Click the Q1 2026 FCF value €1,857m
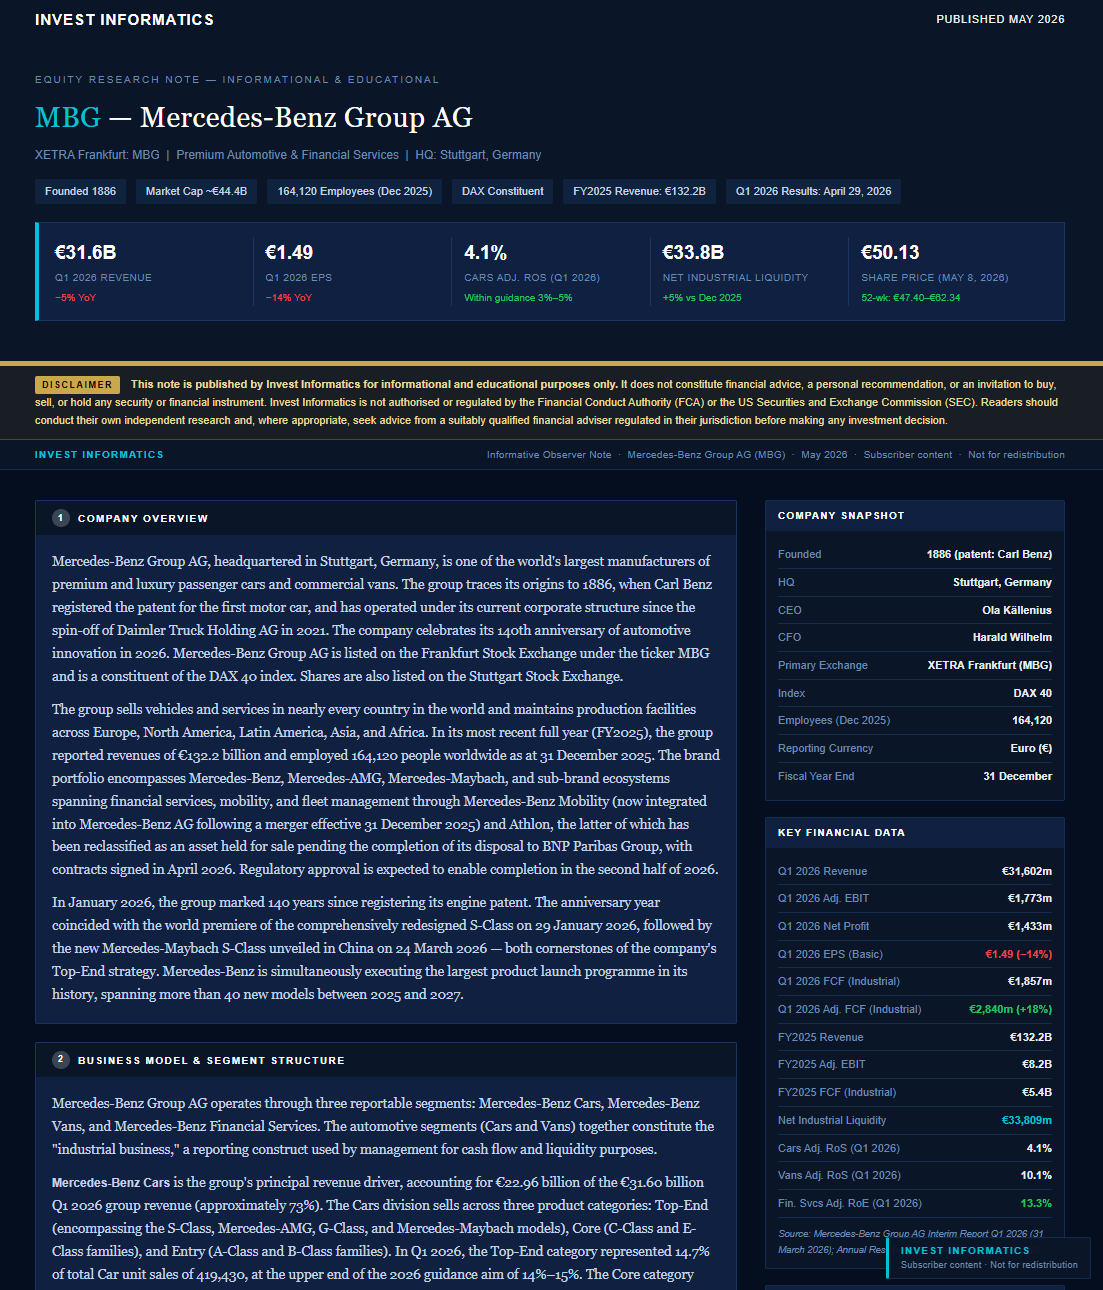The image size is (1103, 1290). [x=1029, y=981]
